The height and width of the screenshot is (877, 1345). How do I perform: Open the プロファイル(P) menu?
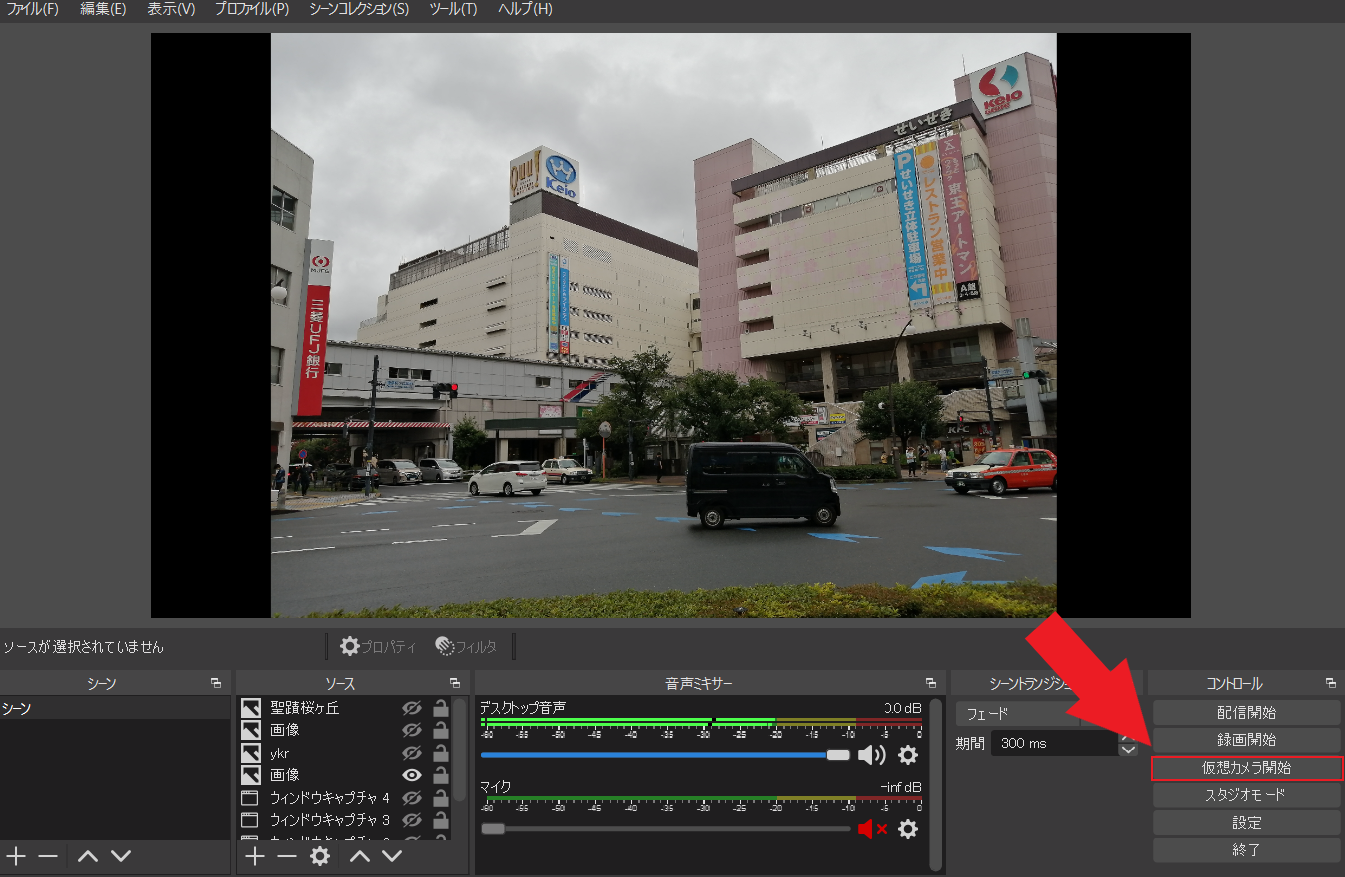[x=252, y=9]
